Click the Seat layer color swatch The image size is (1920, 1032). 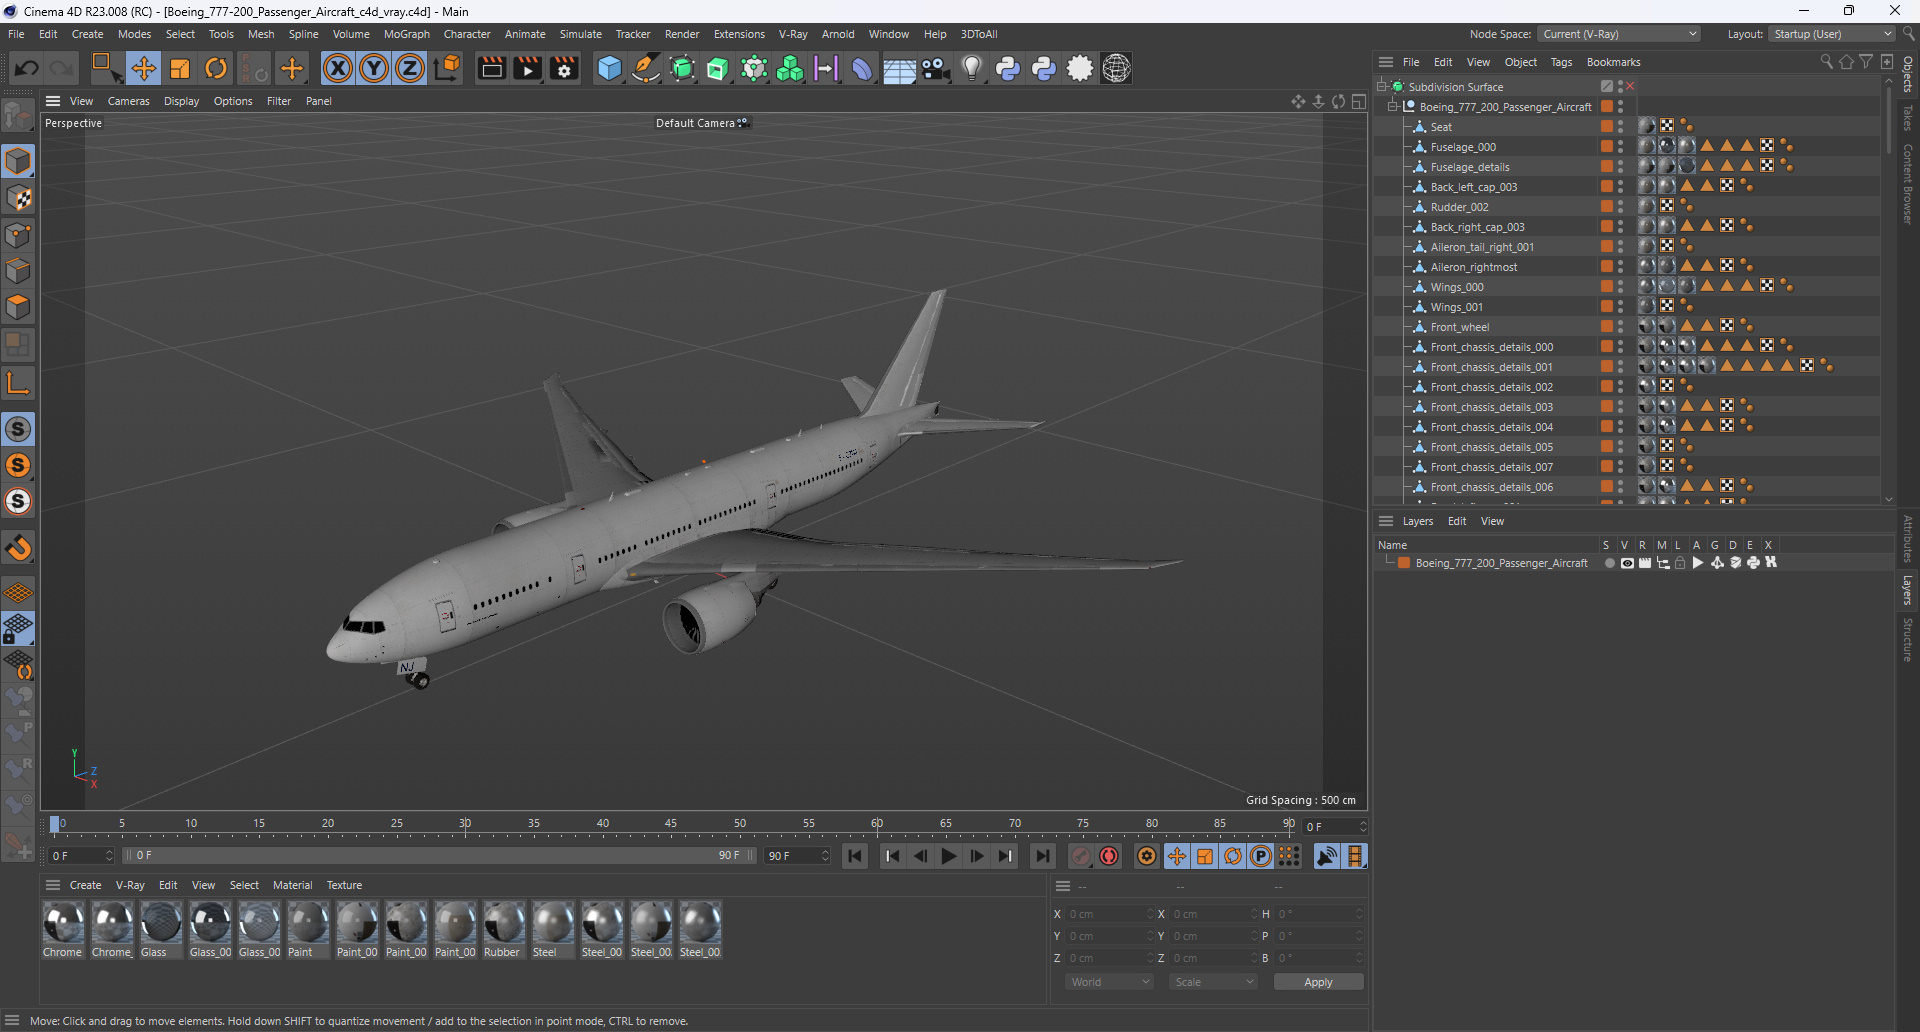[1606, 126]
